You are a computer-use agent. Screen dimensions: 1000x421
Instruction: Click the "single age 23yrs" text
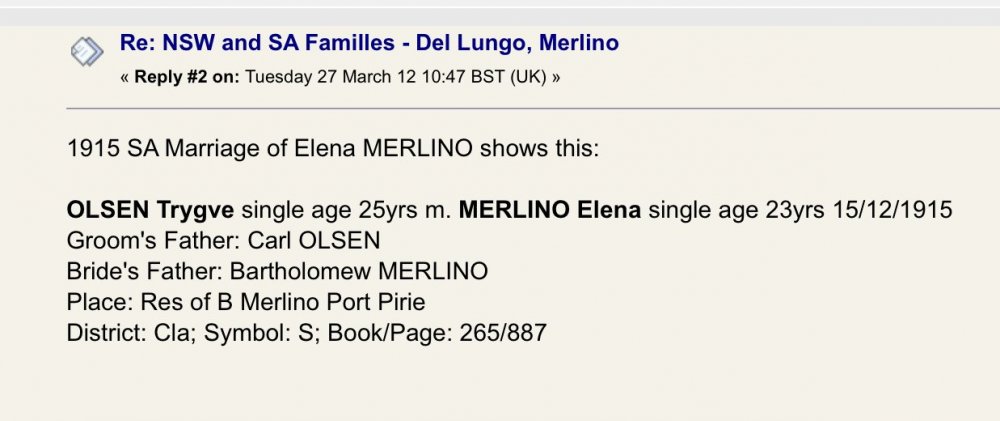[x=737, y=210]
